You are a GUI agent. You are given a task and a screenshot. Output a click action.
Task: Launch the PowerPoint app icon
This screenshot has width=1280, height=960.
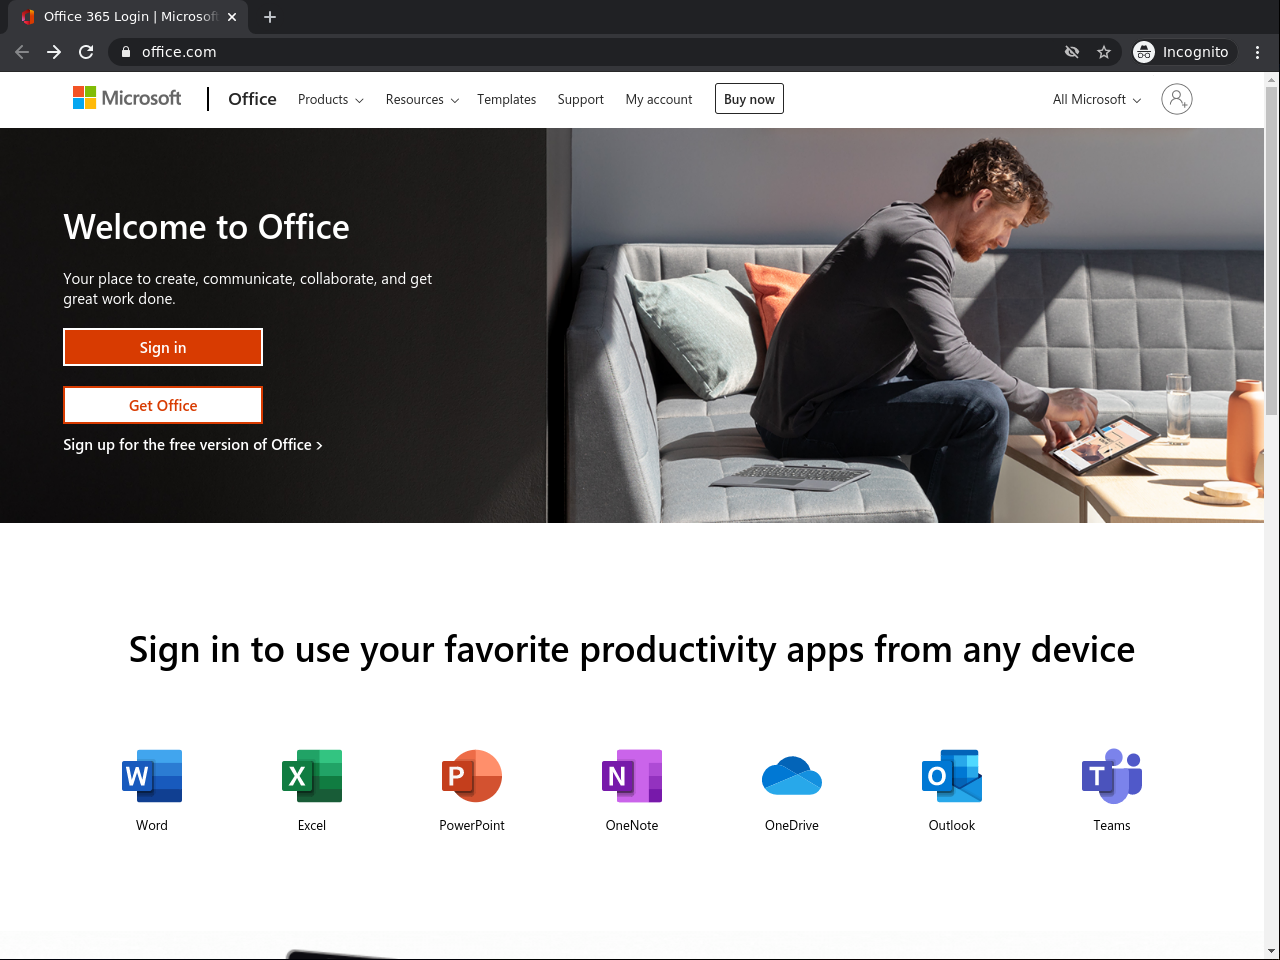pos(472,775)
